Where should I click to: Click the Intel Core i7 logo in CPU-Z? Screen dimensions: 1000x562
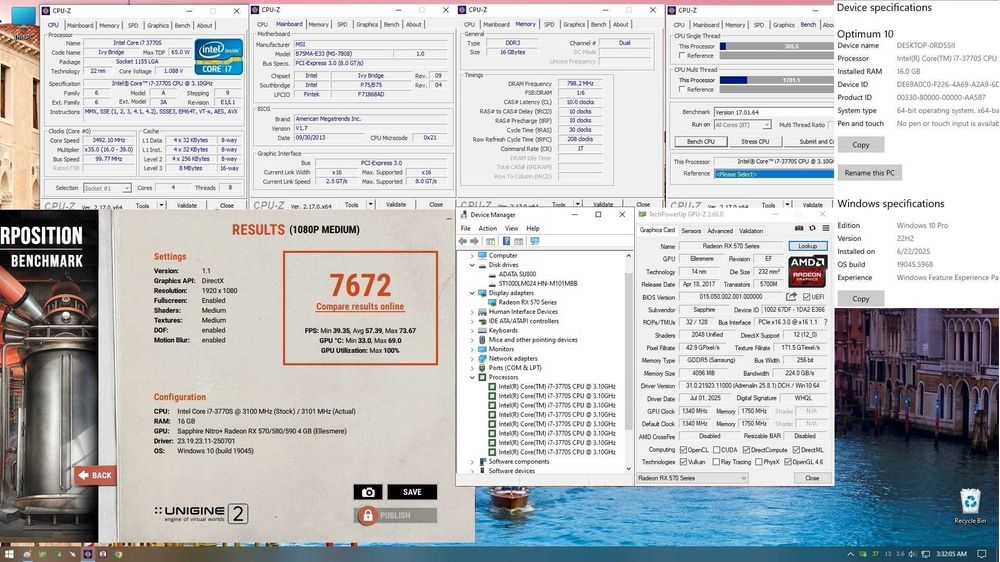[218, 57]
